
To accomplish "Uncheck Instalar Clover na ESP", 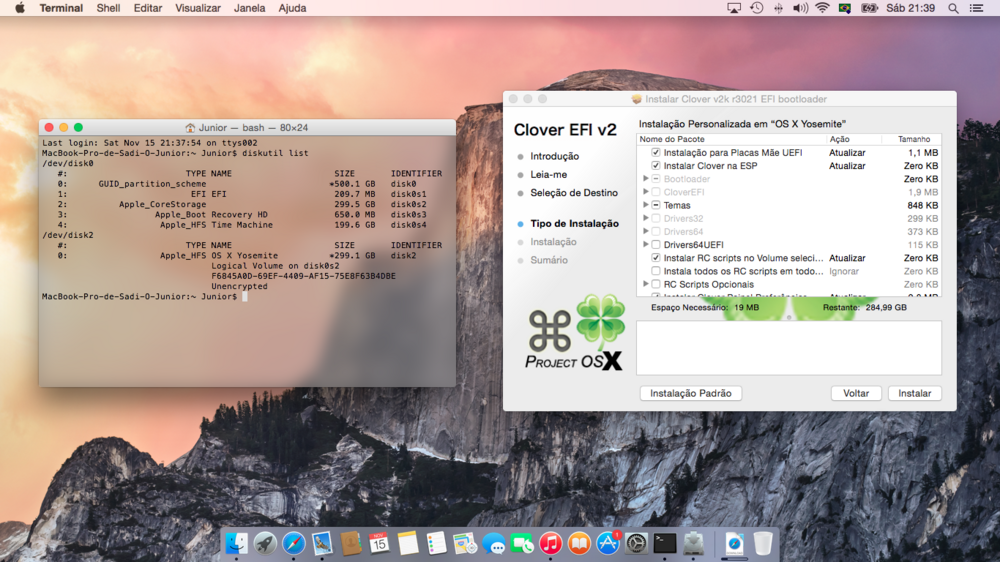I will pyautogui.click(x=656, y=166).
